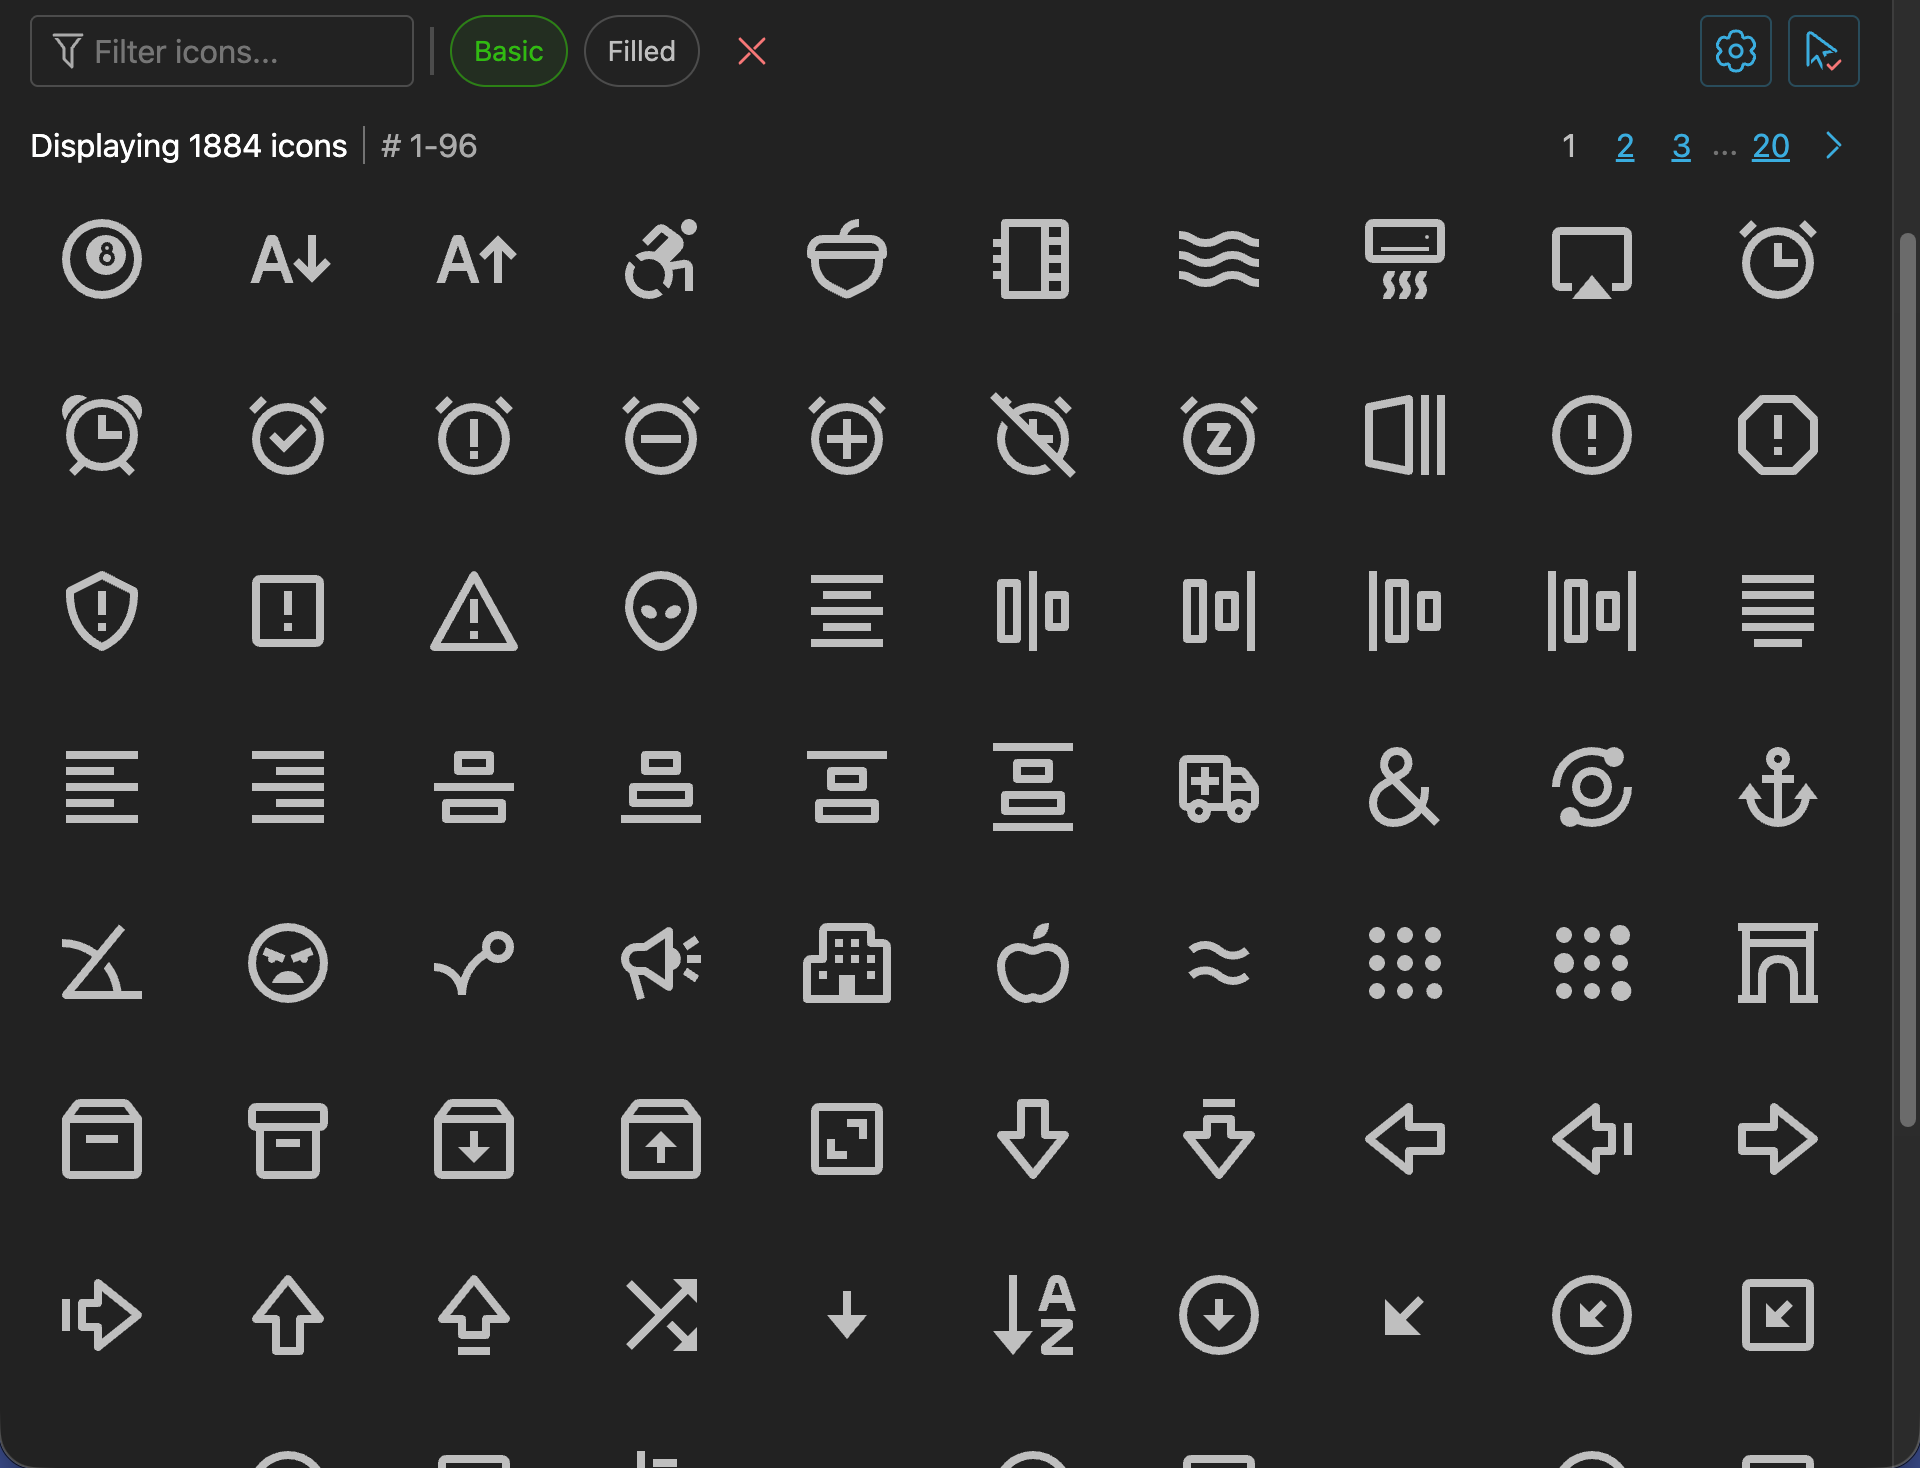Click the cursor select icon next to settings
Image resolution: width=1920 pixels, height=1468 pixels.
[x=1823, y=51]
